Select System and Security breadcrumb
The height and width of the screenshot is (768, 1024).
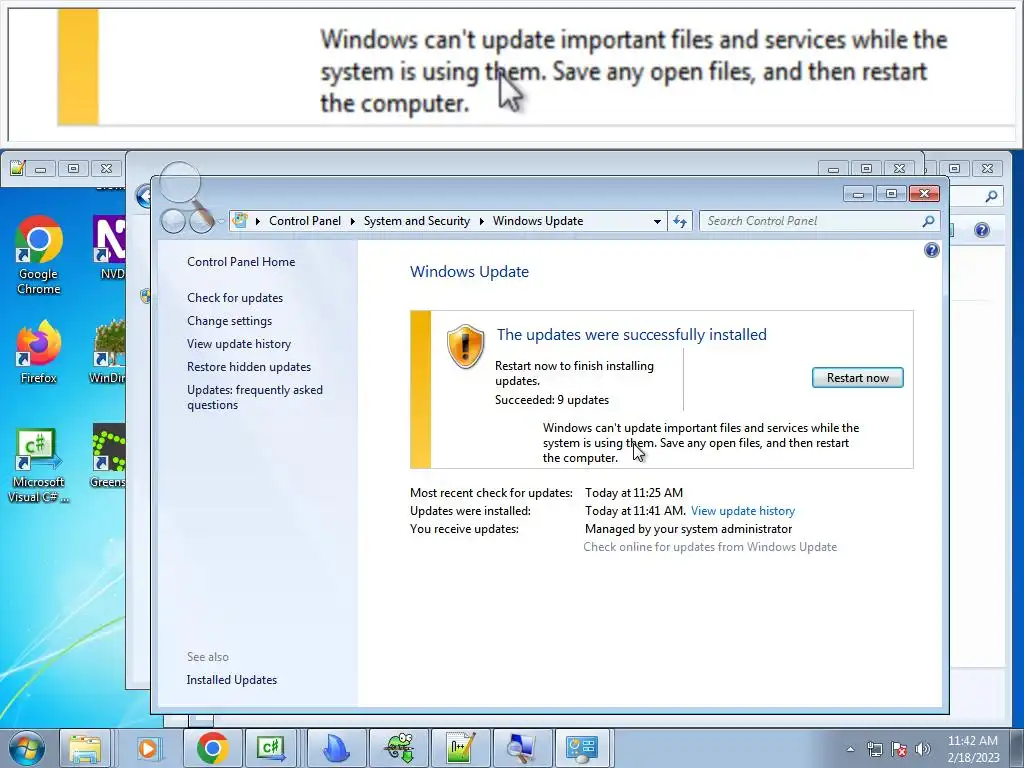click(x=417, y=221)
